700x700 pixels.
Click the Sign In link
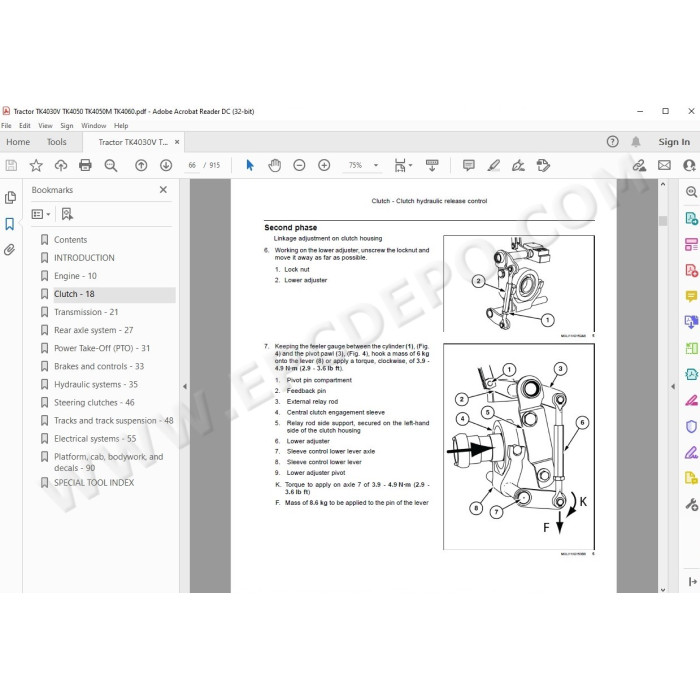coord(674,142)
